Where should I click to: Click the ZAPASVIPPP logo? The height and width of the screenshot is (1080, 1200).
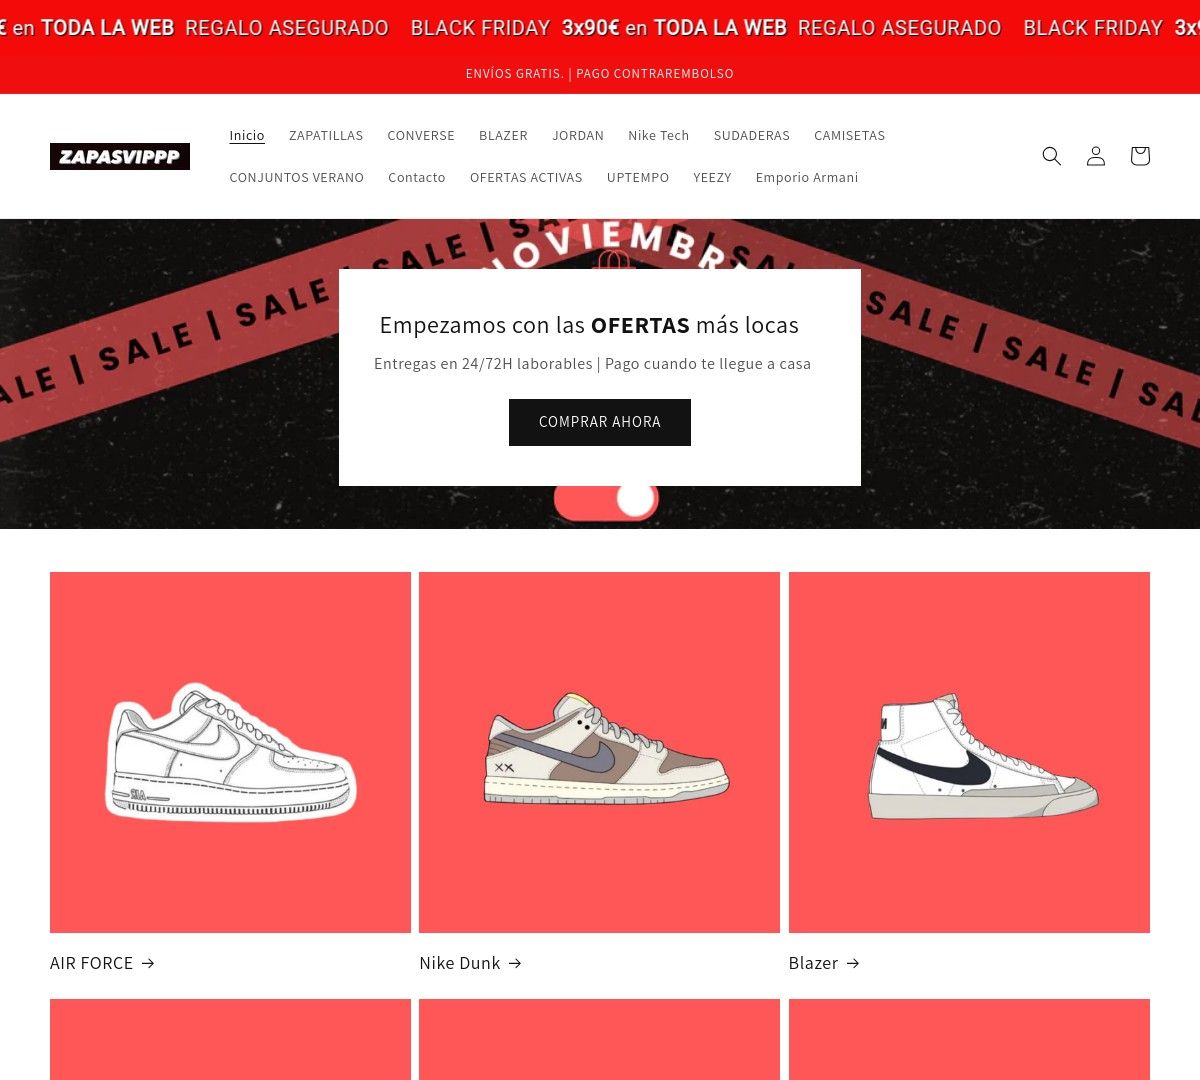coord(120,156)
